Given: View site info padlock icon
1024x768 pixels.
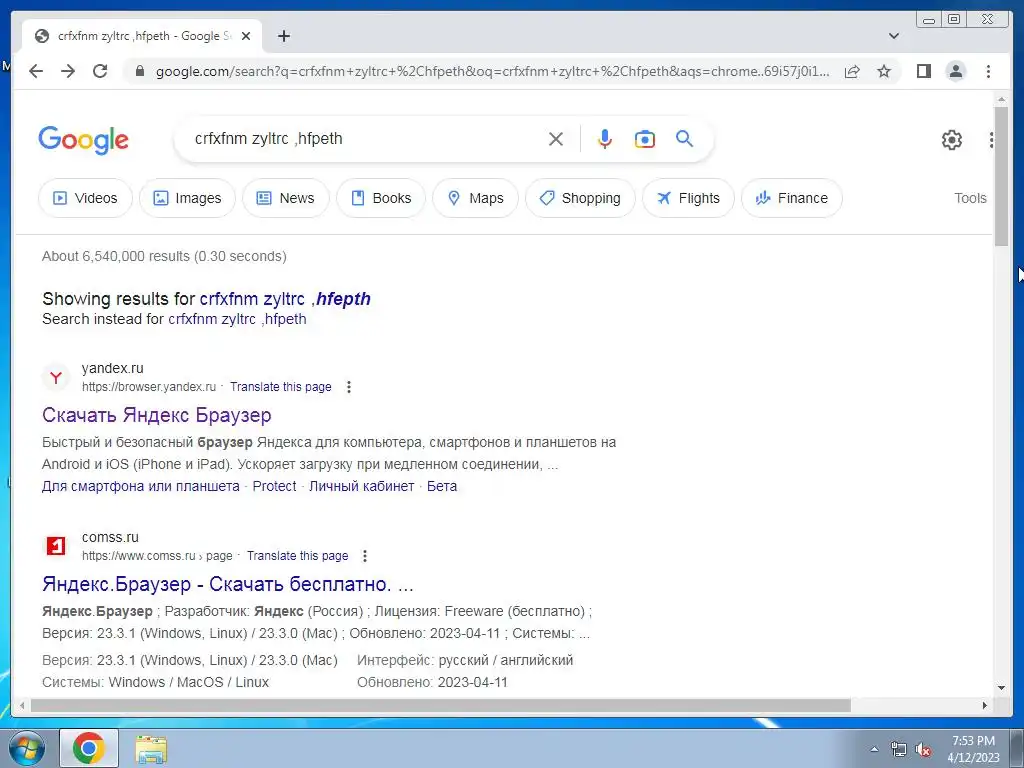Looking at the screenshot, I should coord(139,71).
